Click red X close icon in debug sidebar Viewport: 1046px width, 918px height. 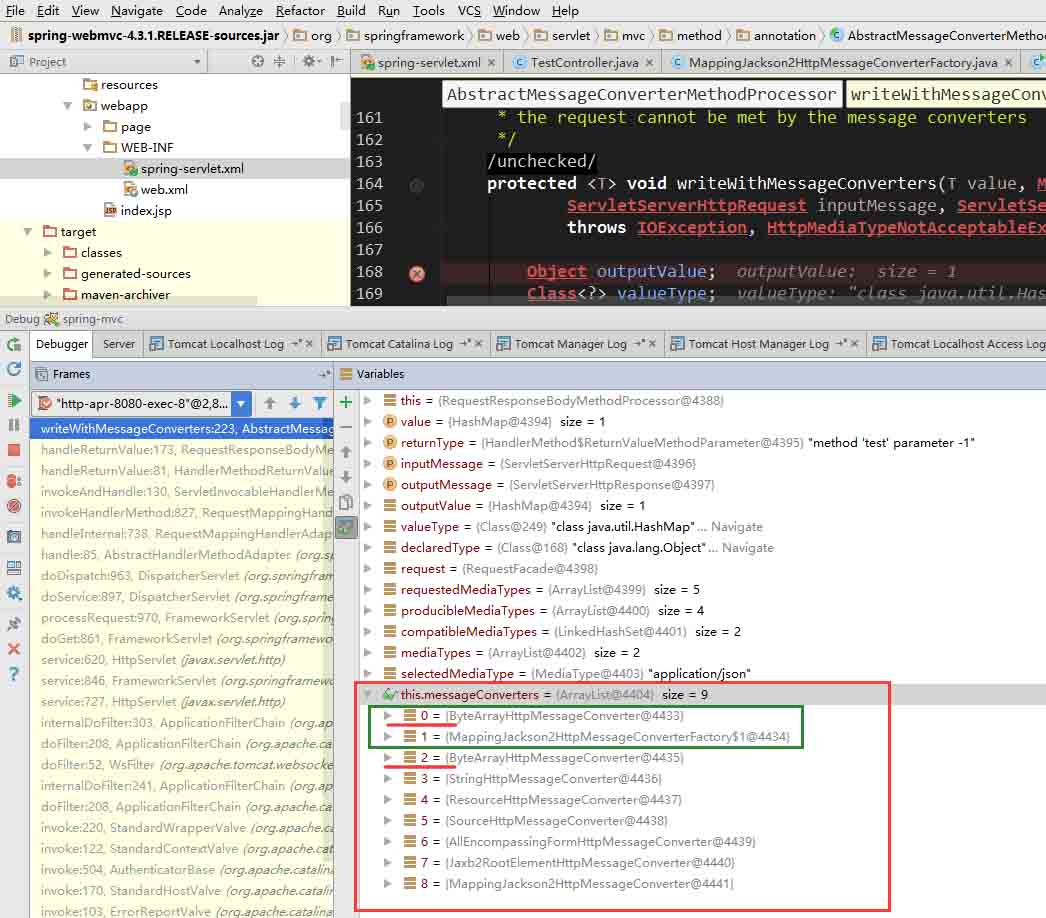click(x=14, y=648)
